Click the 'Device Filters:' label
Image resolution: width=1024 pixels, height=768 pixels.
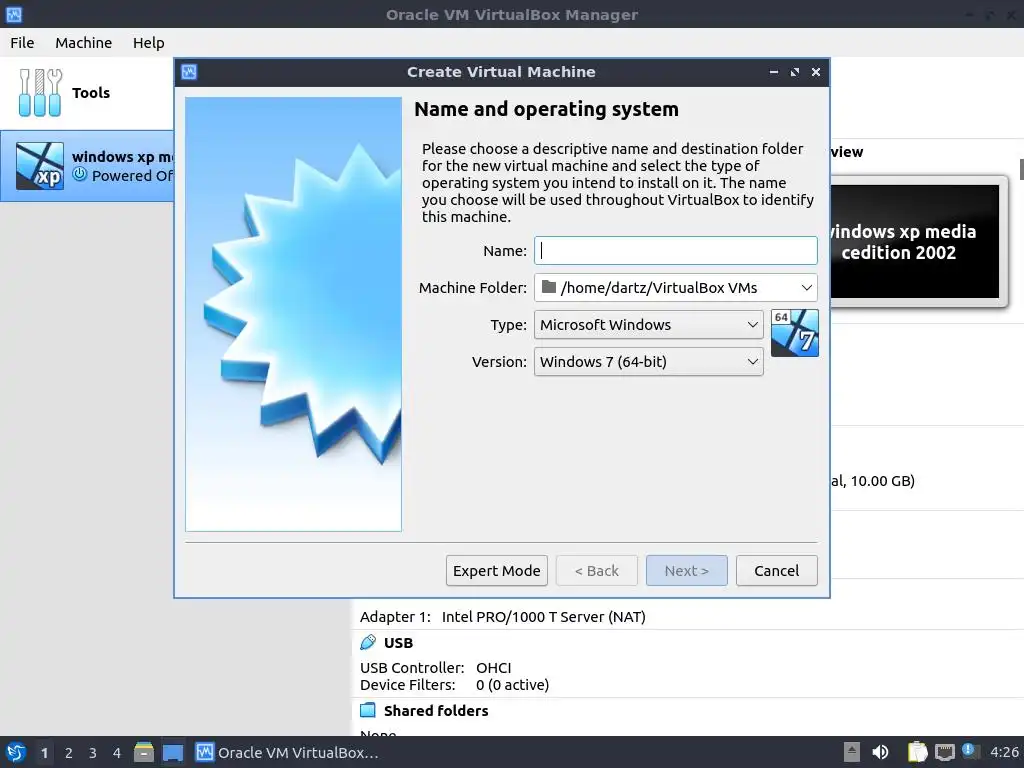click(408, 684)
